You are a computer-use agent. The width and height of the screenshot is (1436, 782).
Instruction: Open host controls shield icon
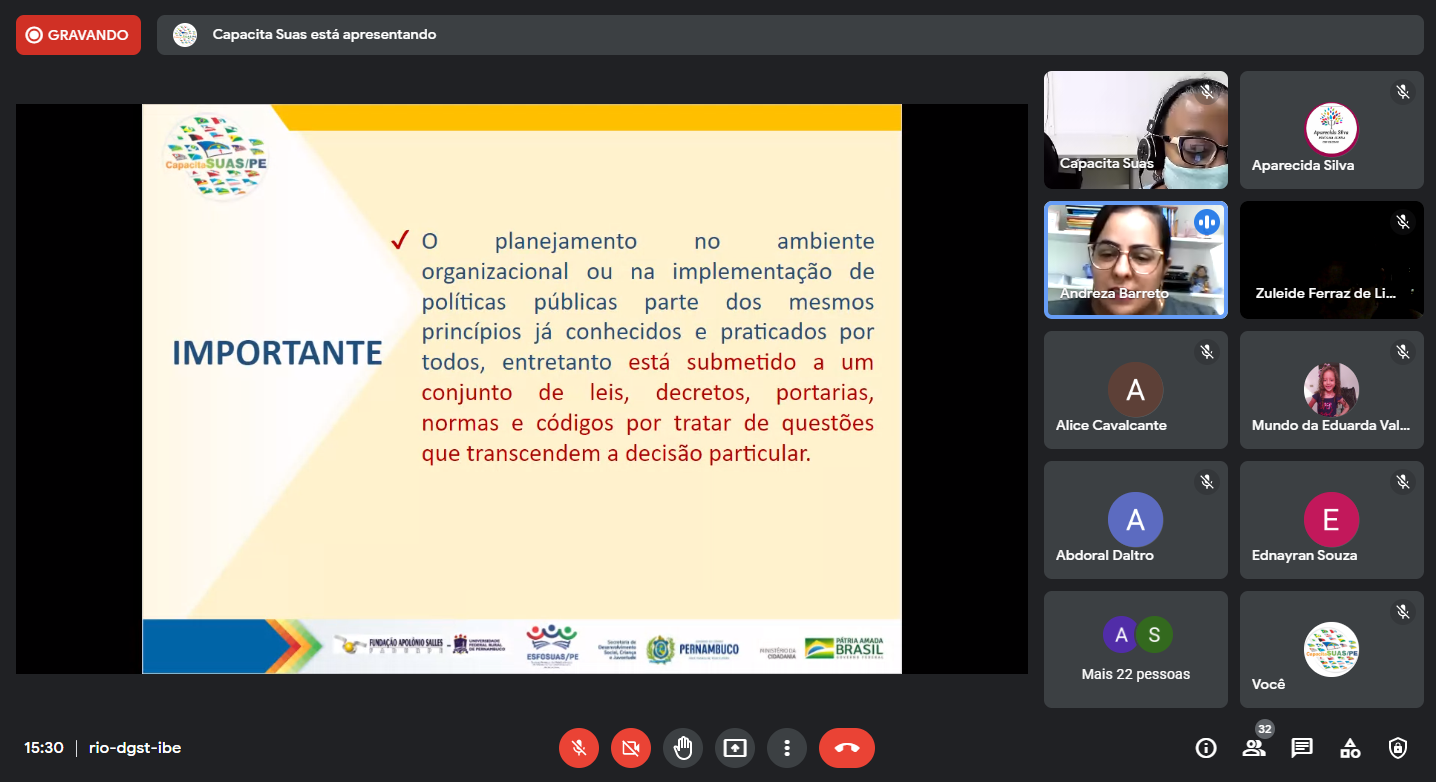click(x=1398, y=748)
